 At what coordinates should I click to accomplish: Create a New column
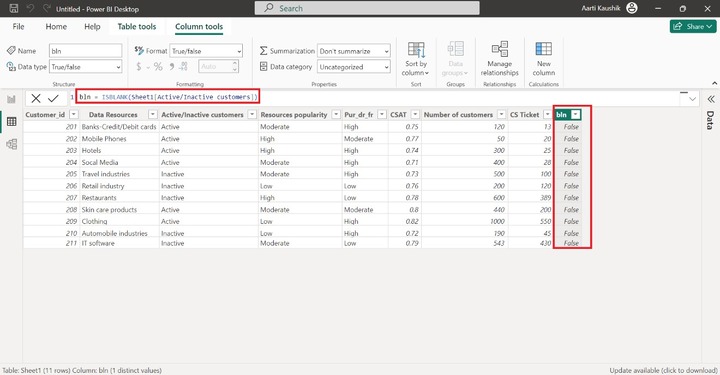pos(544,59)
